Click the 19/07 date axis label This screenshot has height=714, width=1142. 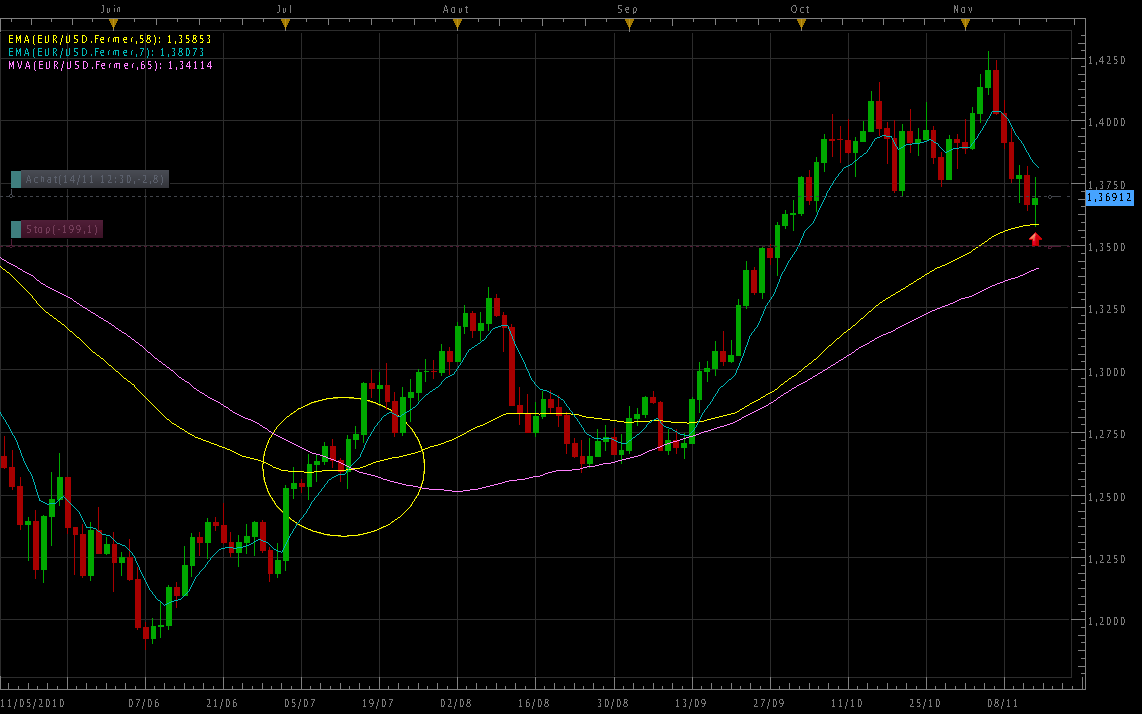(x=378, y=704)
